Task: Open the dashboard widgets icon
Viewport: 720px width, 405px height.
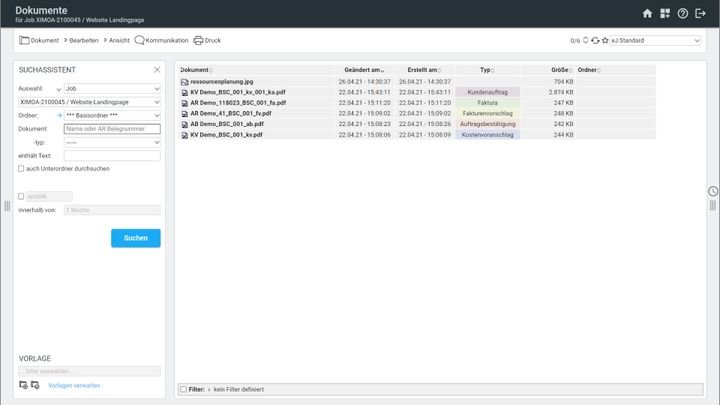Action: [x=665, y=13]
